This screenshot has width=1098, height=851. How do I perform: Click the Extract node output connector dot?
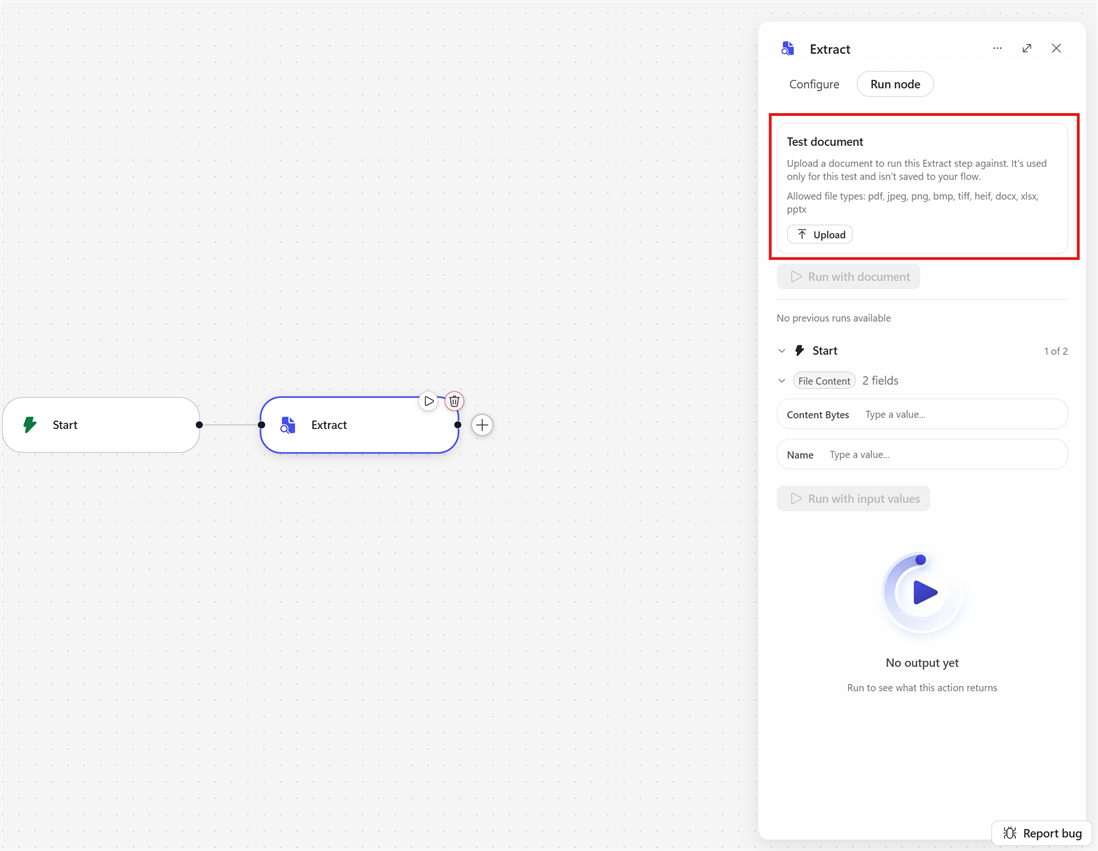458,425
